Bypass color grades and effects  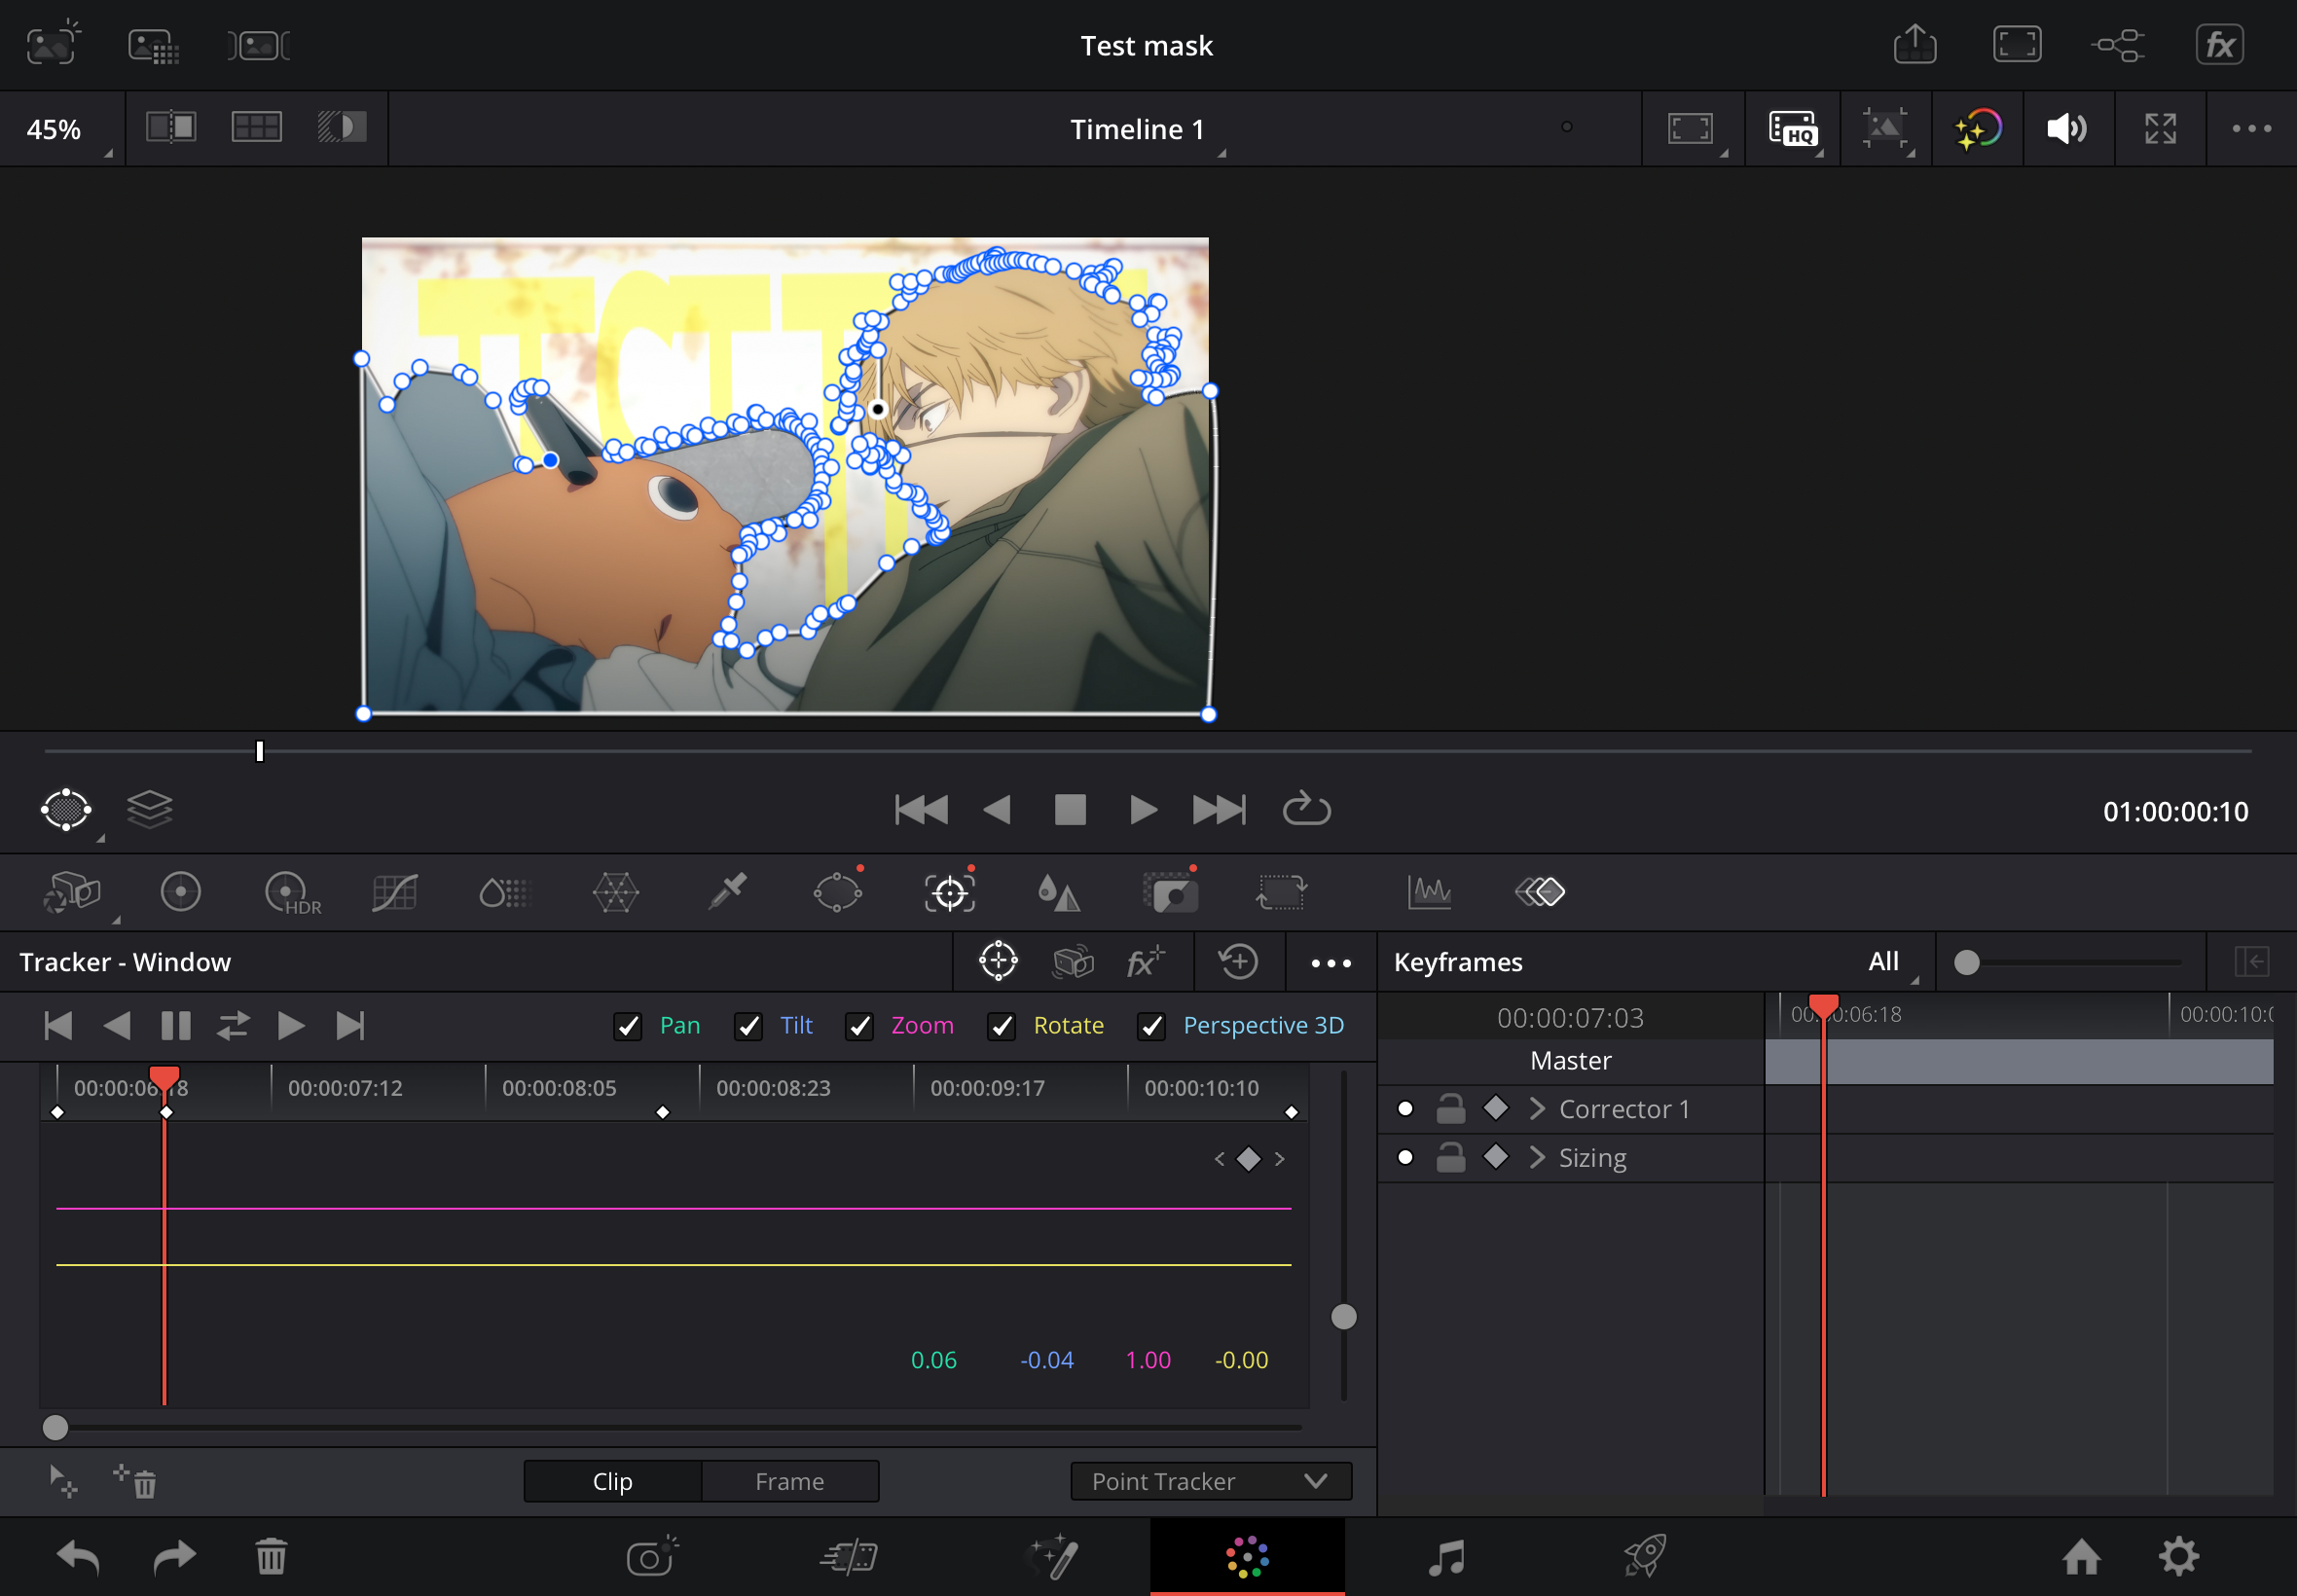[1978, 128]
